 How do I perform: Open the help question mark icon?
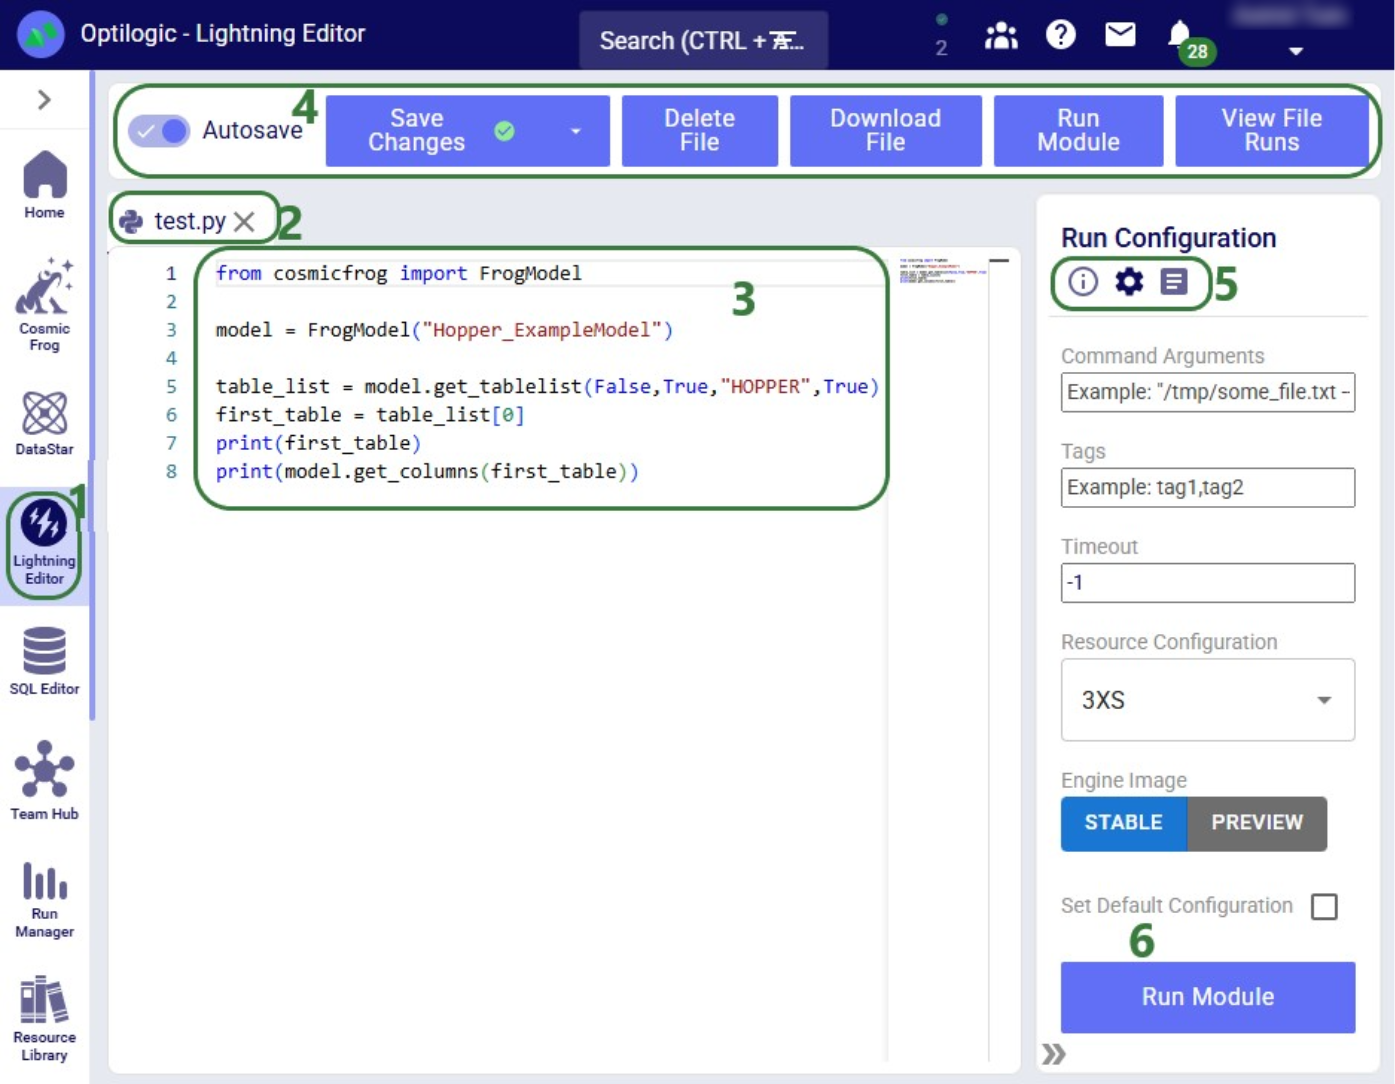(1060, 35)
